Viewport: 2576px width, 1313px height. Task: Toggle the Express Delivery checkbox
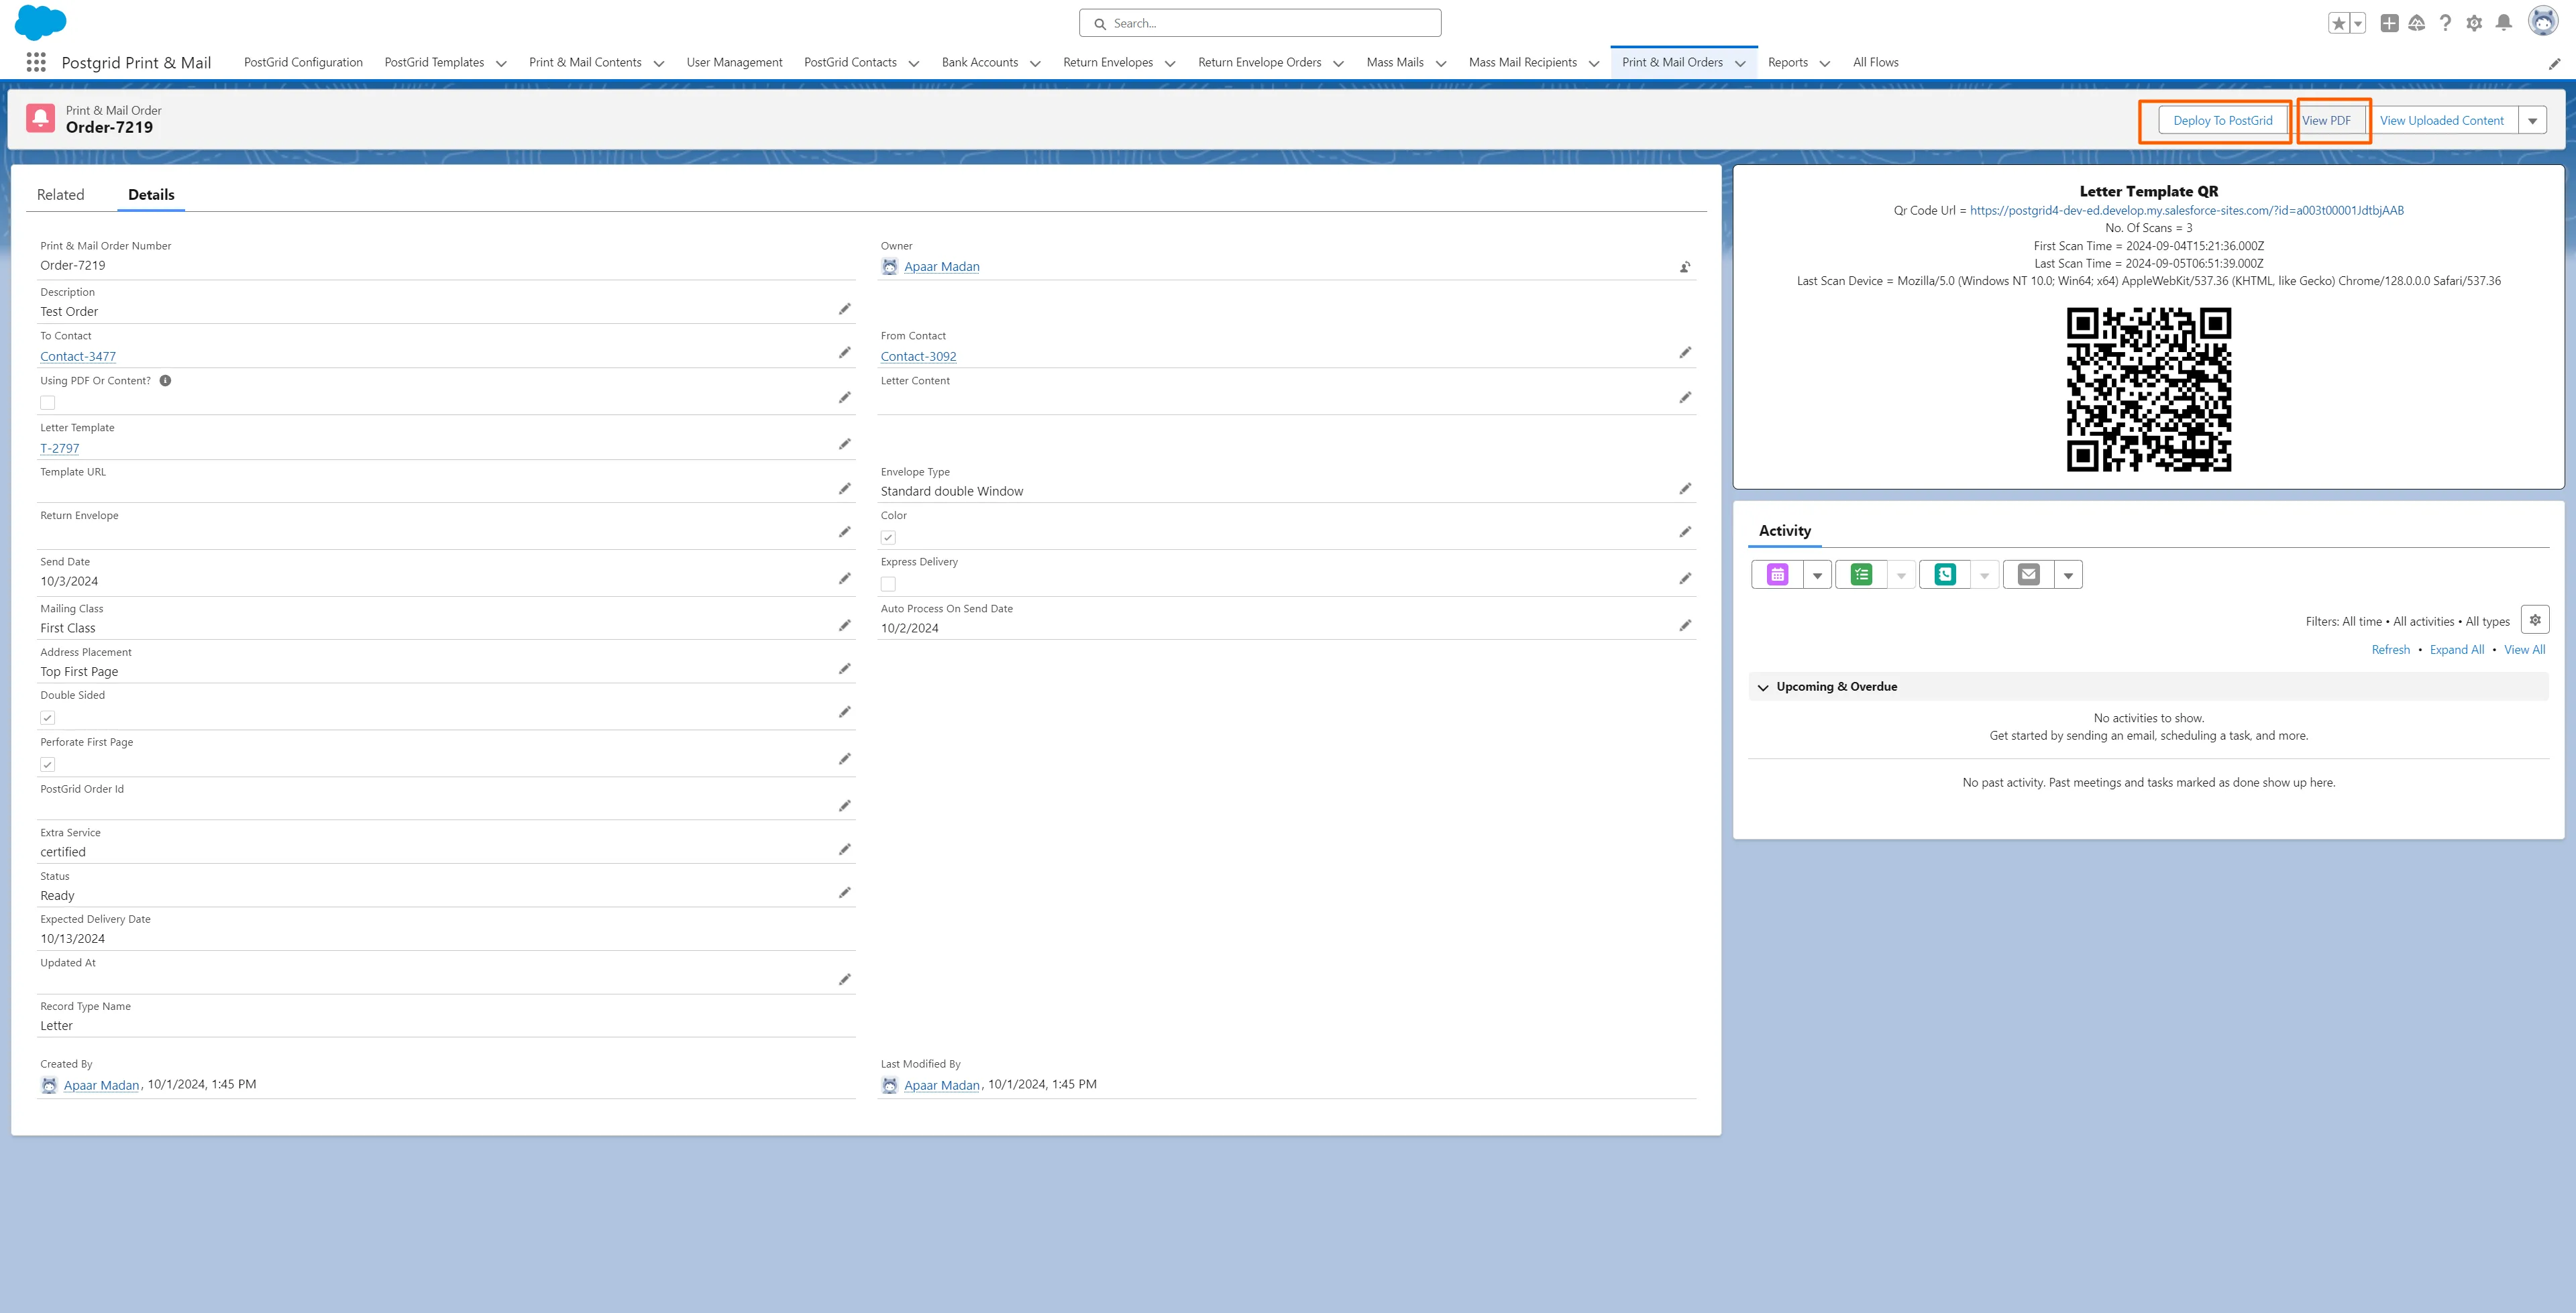coord(888,584)
